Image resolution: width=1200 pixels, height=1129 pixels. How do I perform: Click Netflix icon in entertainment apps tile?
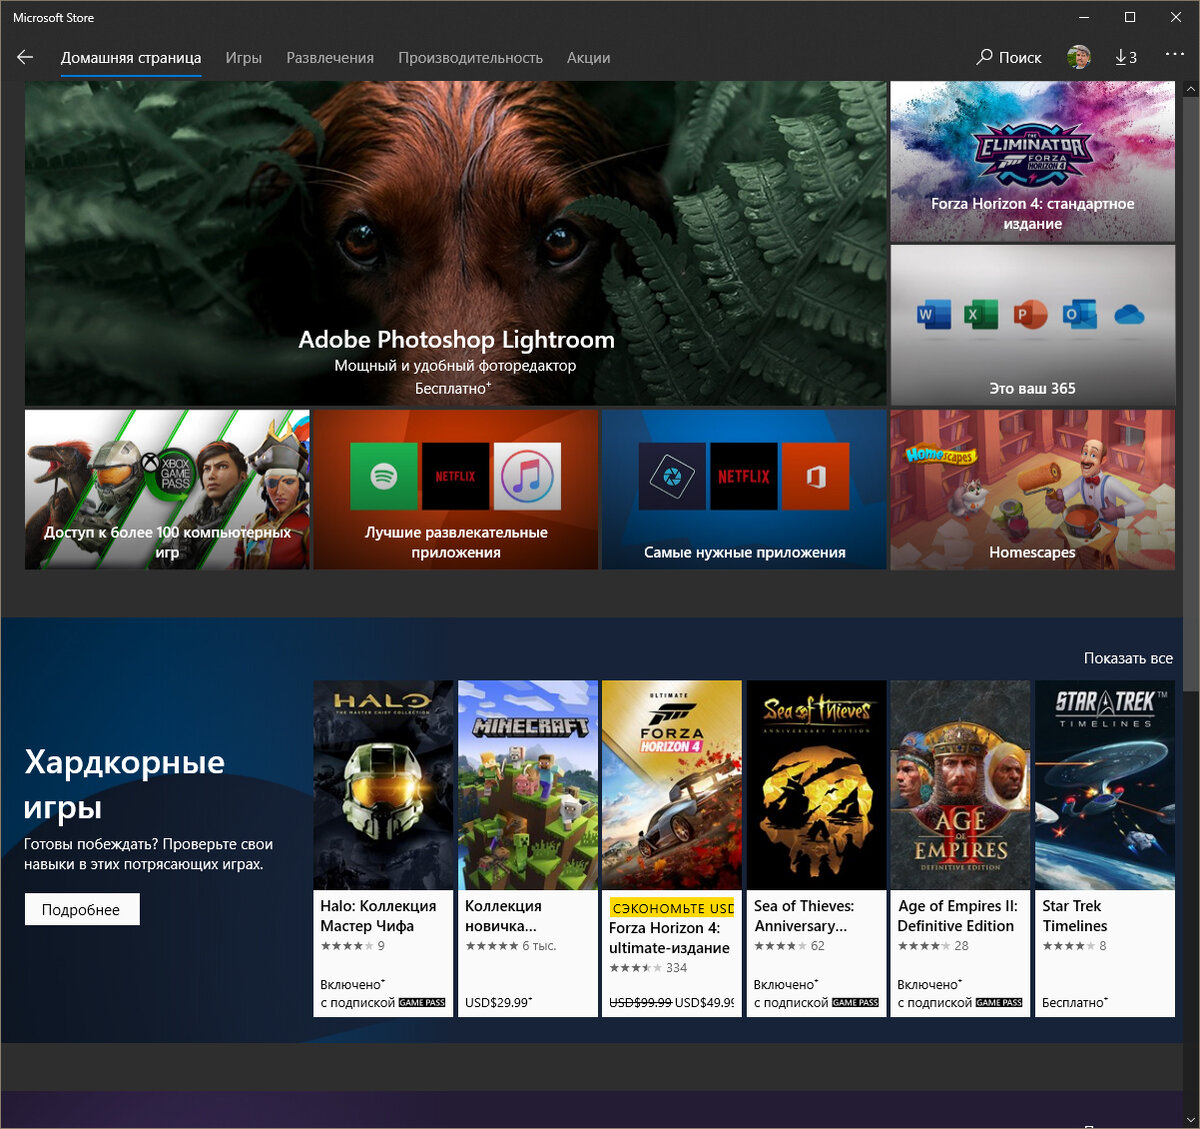point(455,477)
